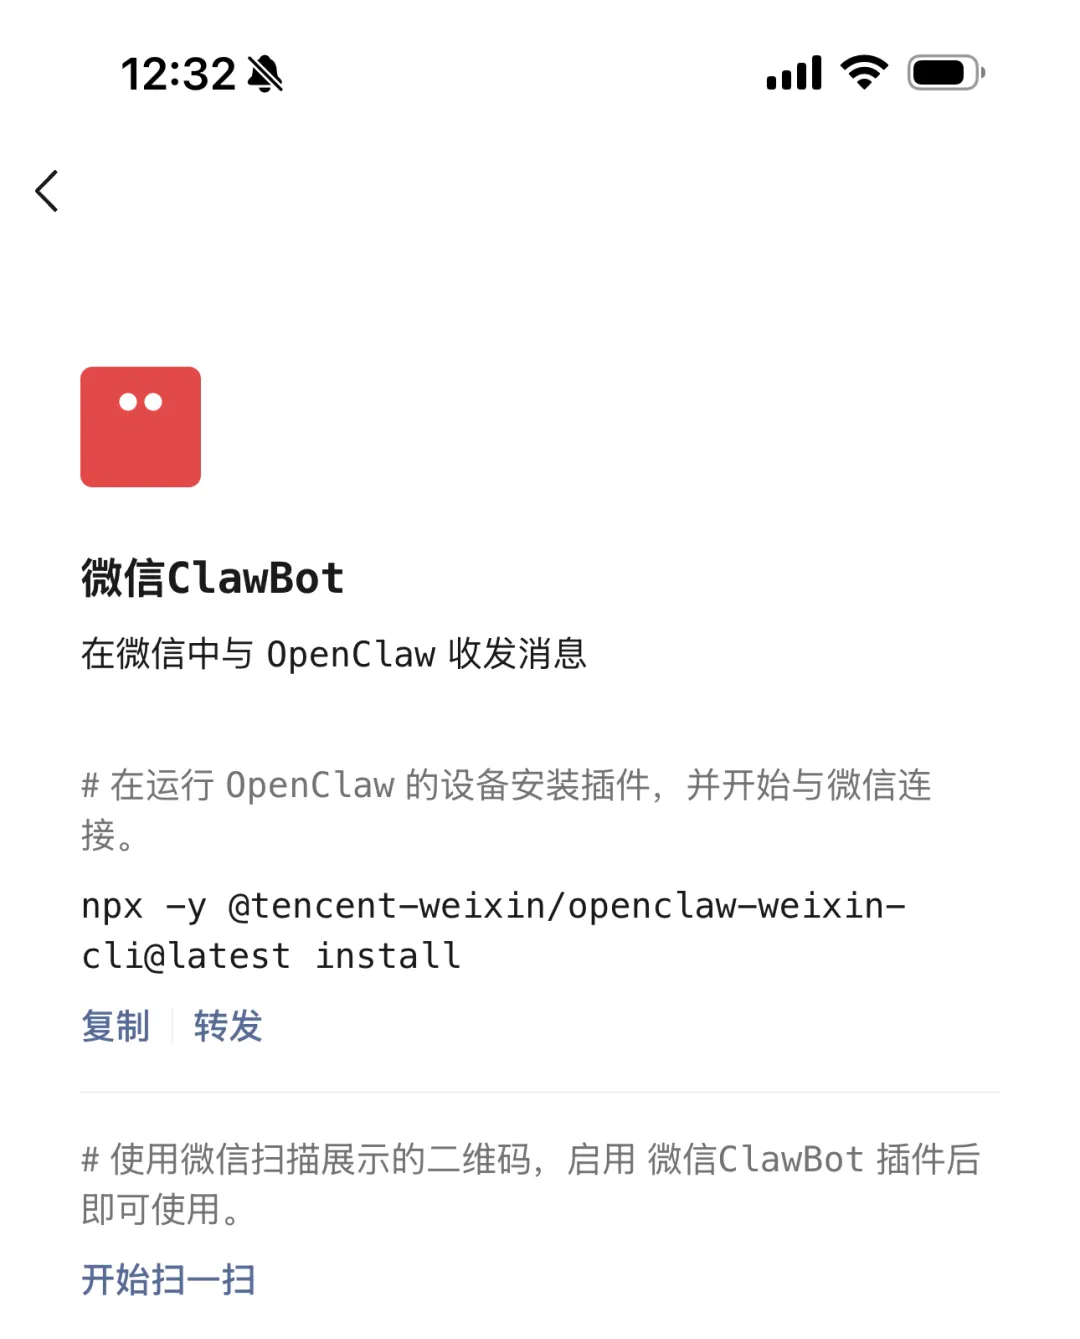Tap the 12:32 clock in status bar
Screen dimensions: 1080x1339
pyautogui.click(x=178, y=74)
